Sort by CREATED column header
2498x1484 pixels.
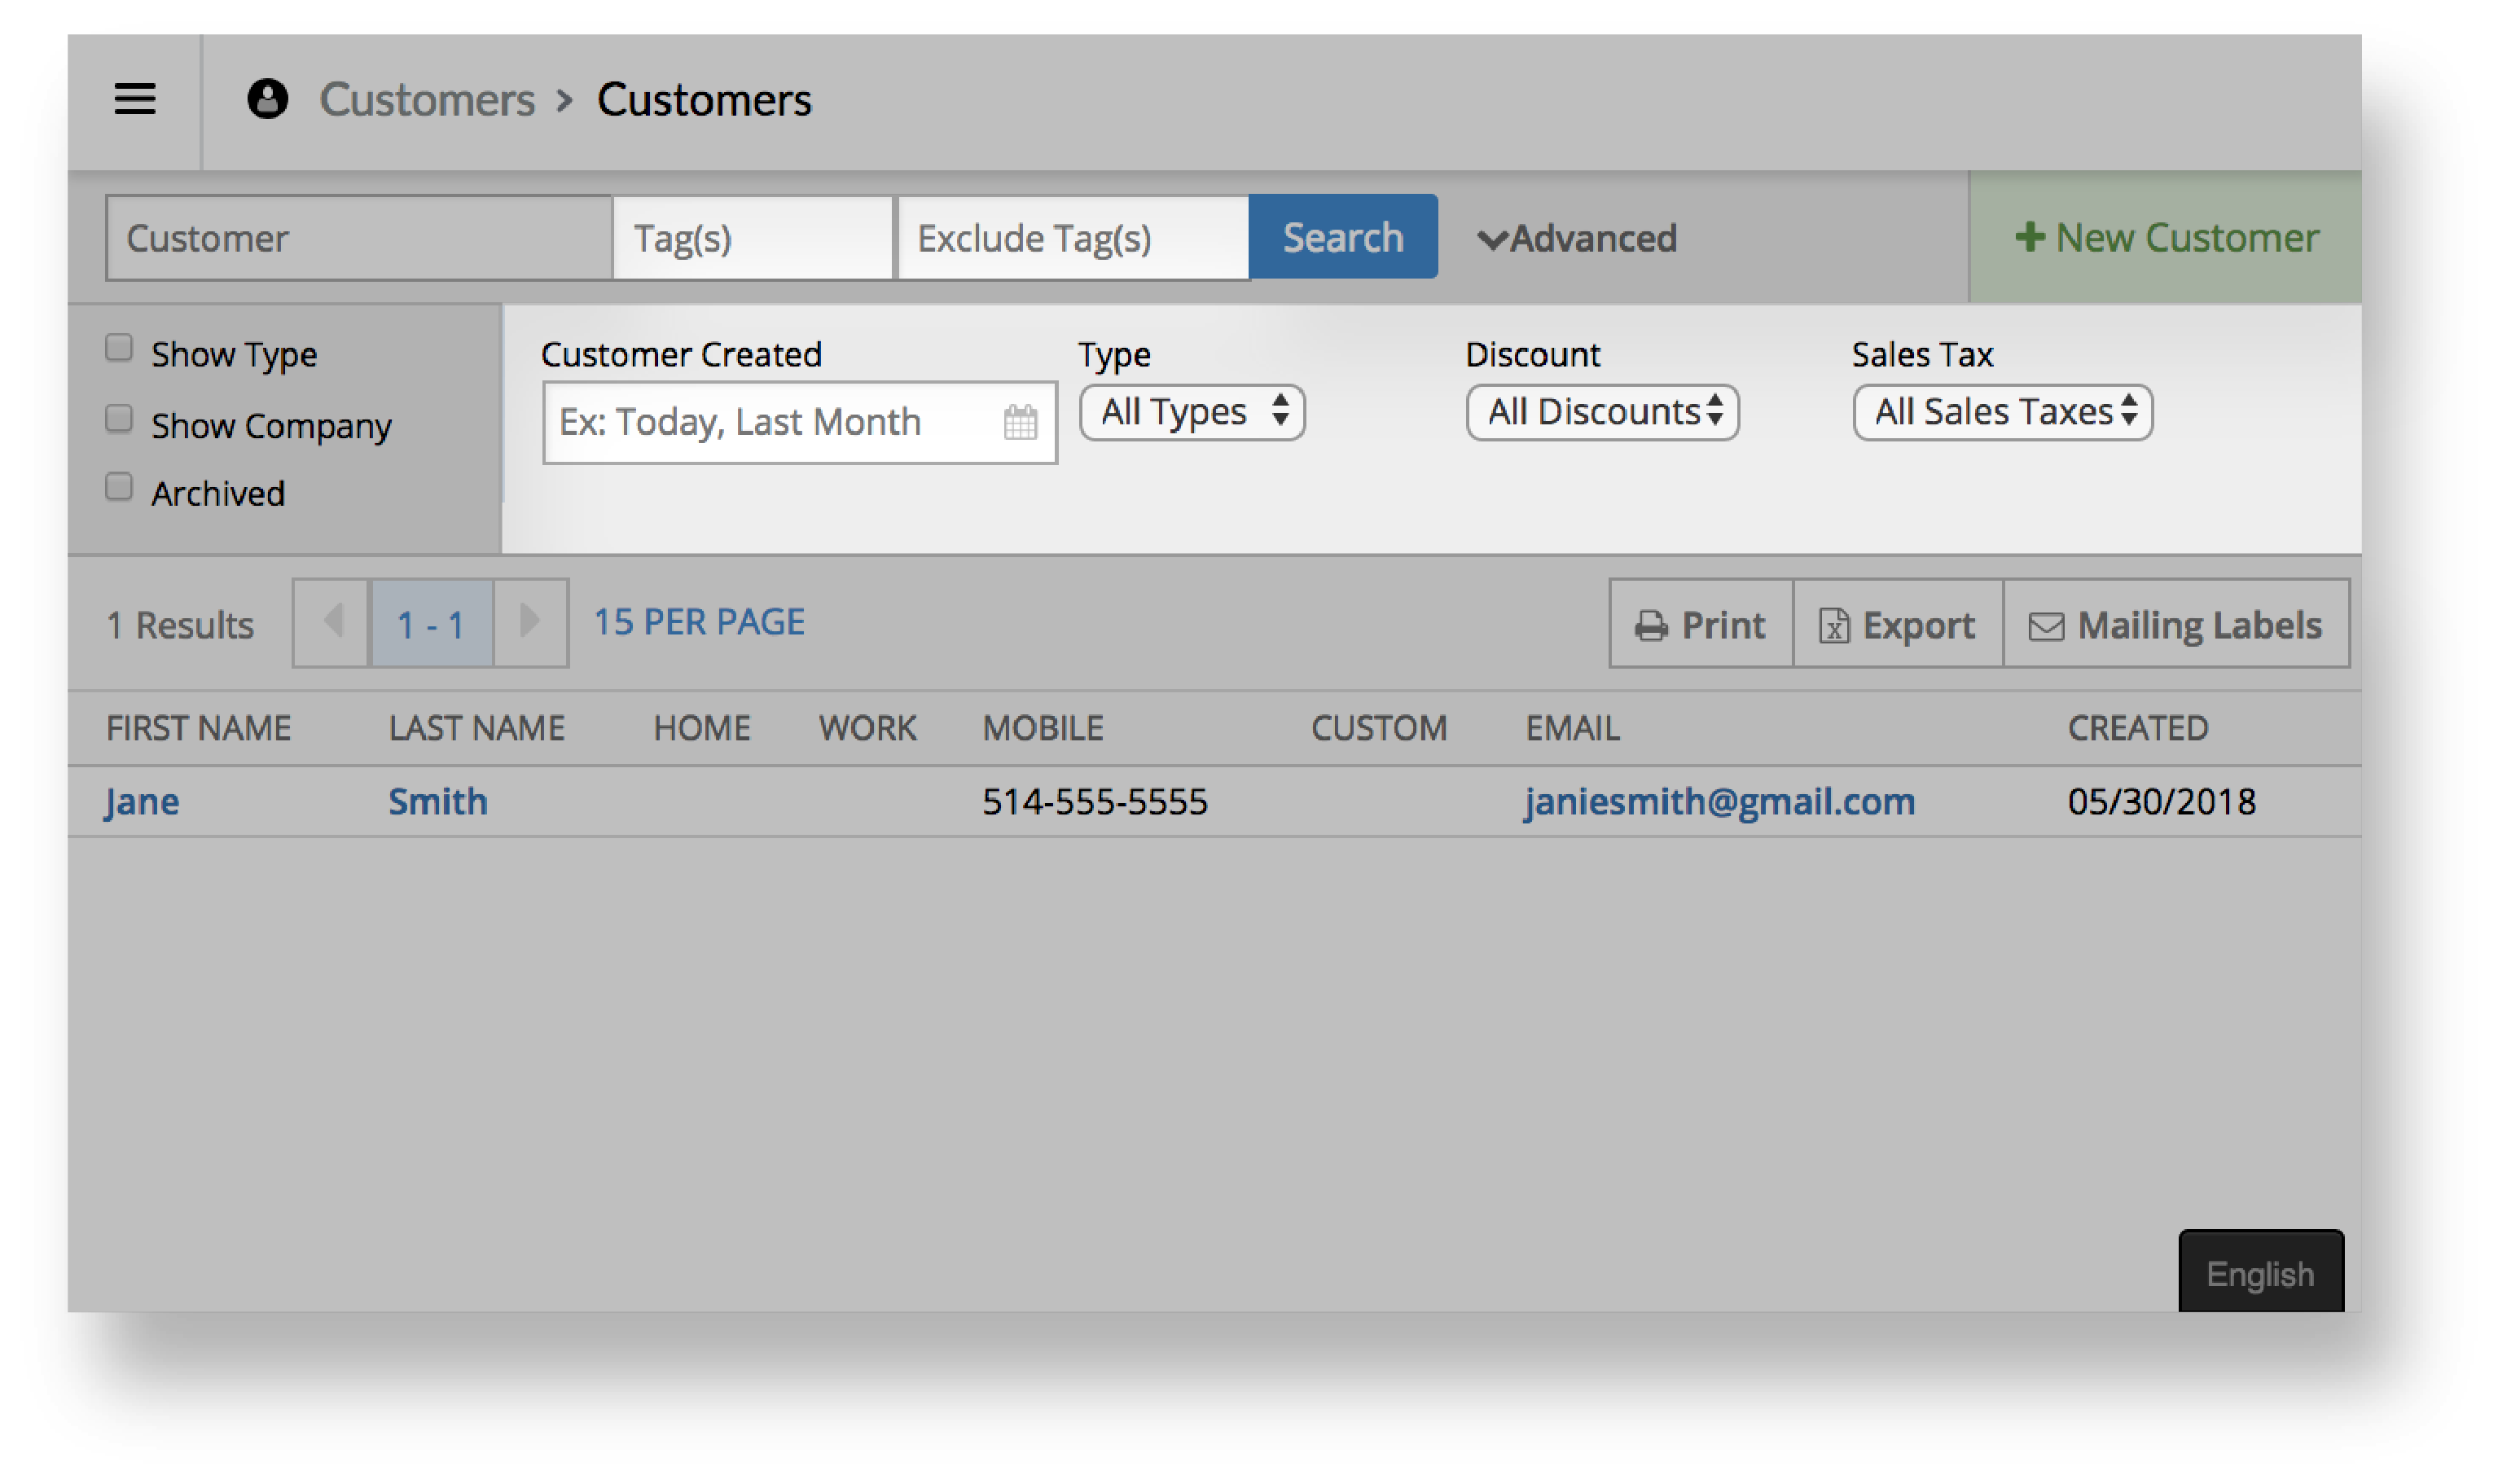pyautogui.click(x=2138, y=728)
